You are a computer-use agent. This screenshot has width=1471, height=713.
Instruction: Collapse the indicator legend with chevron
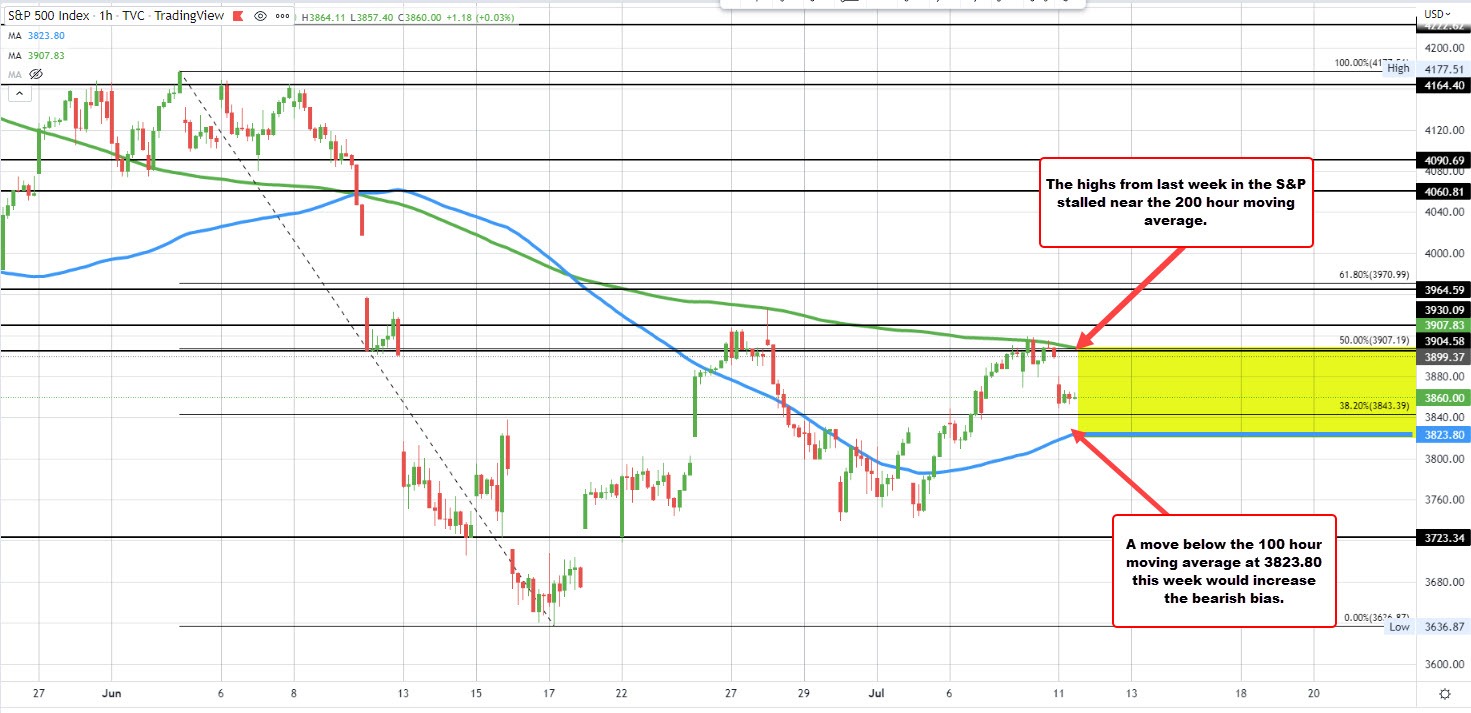tap(17, 93)
